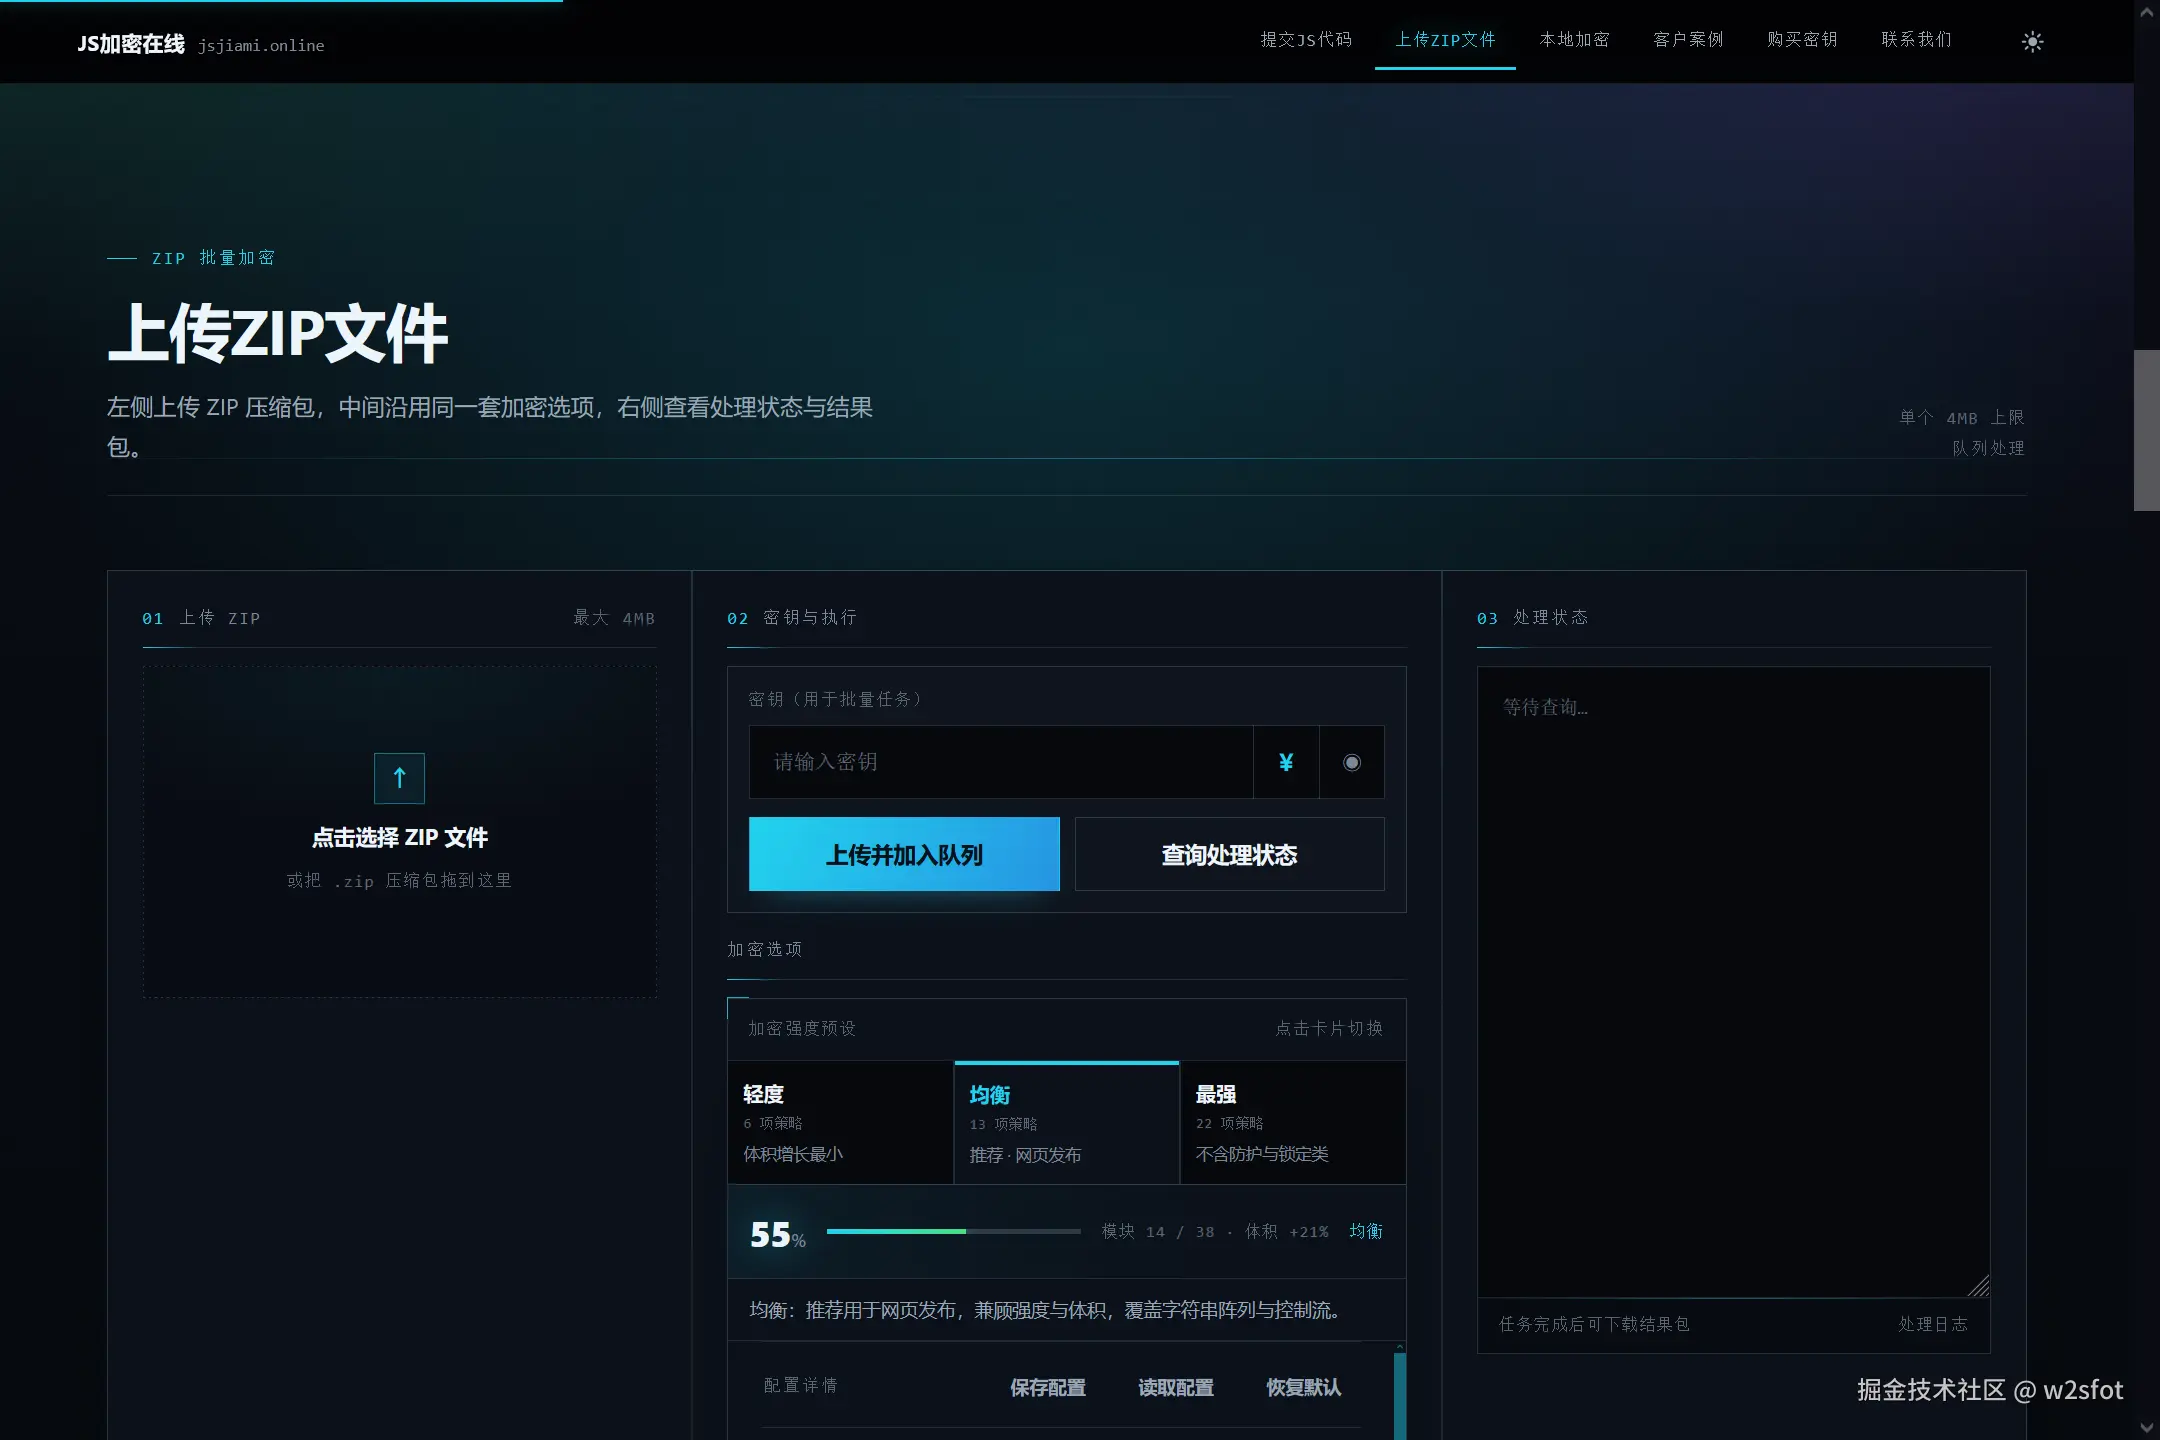This screenshot has height=1440, width=2160.
Task: Click the 模块 14 / 38 stats text
Action: pyautogui.click(x=1158, y=1232)
